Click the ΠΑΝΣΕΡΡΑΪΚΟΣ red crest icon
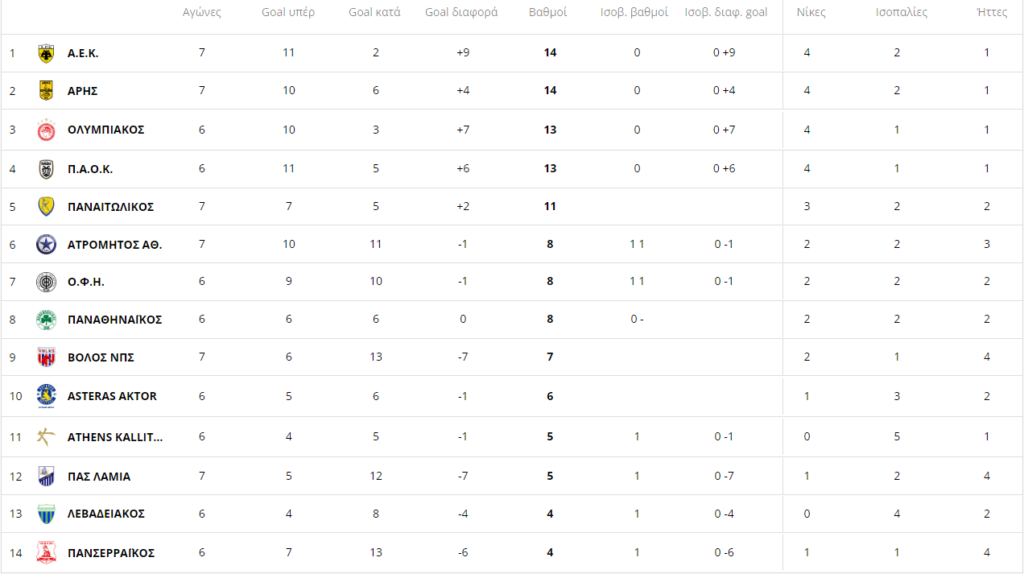The width and height of the screenshot is (1024, 574). 46,553
